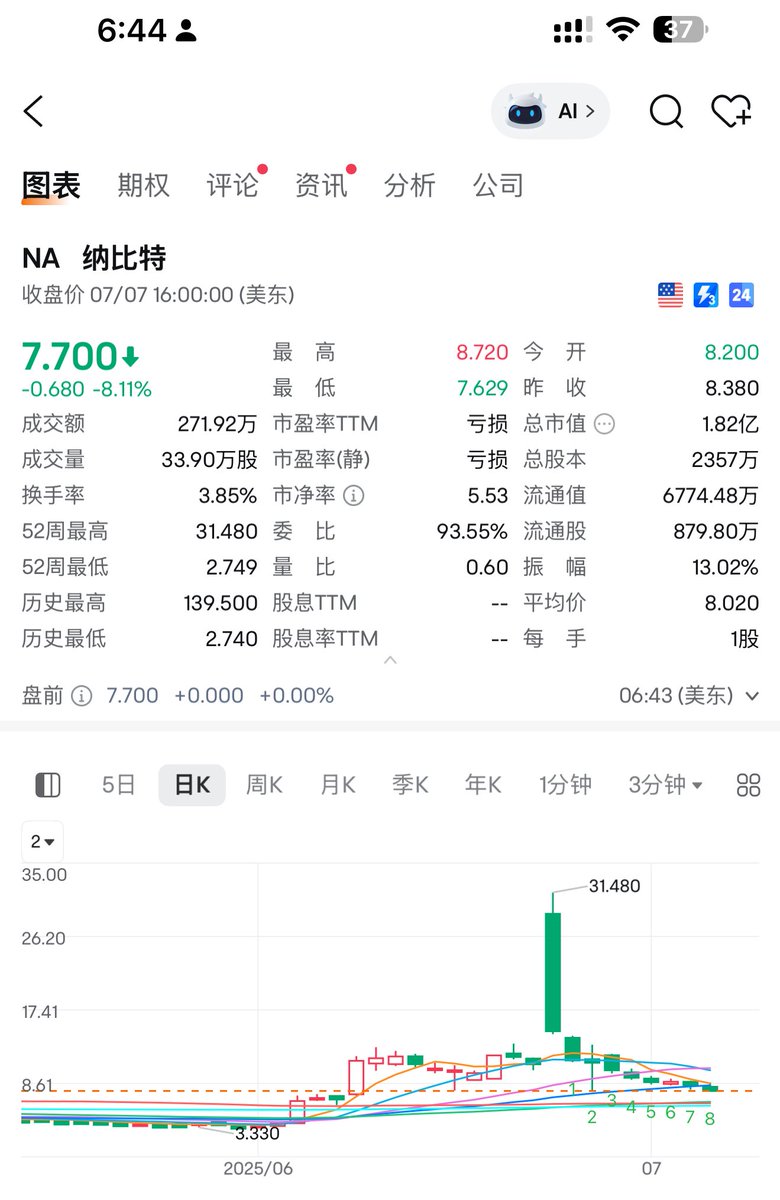Tap the 成交额 value 271.92万
The width and height of the screenshot is (780, 1200).
coord(217,424)
